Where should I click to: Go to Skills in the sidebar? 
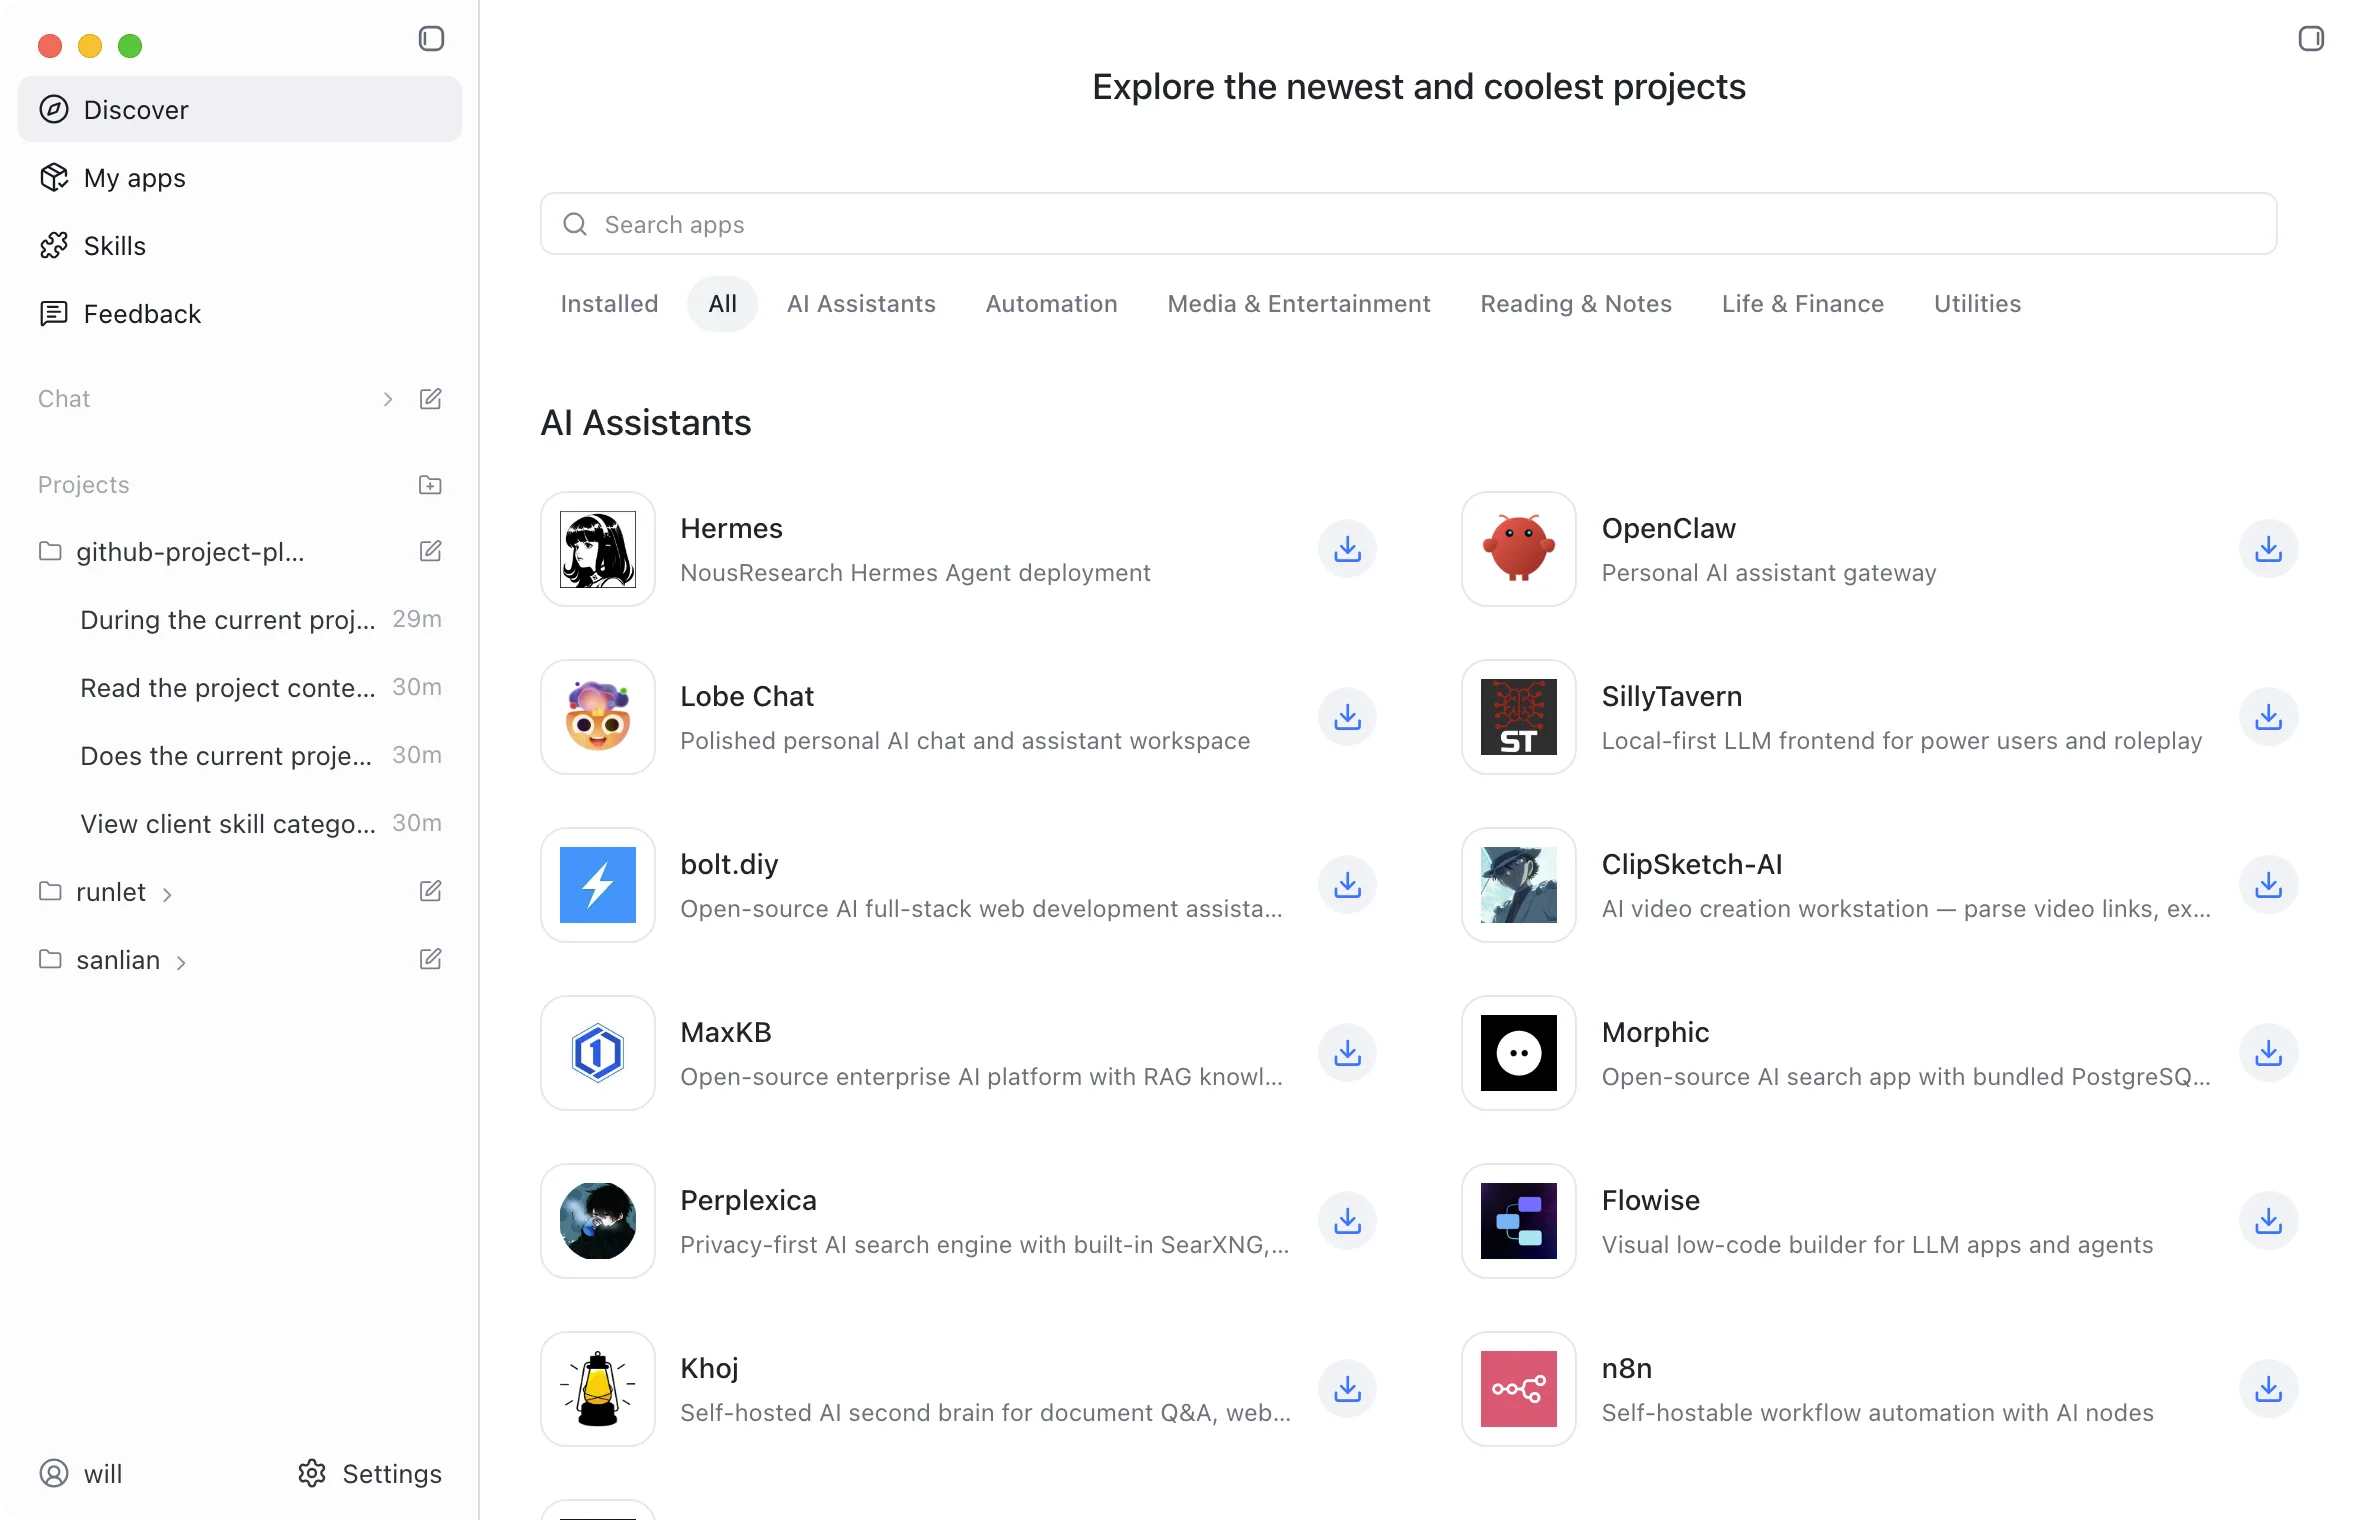[x=240, y=245]
